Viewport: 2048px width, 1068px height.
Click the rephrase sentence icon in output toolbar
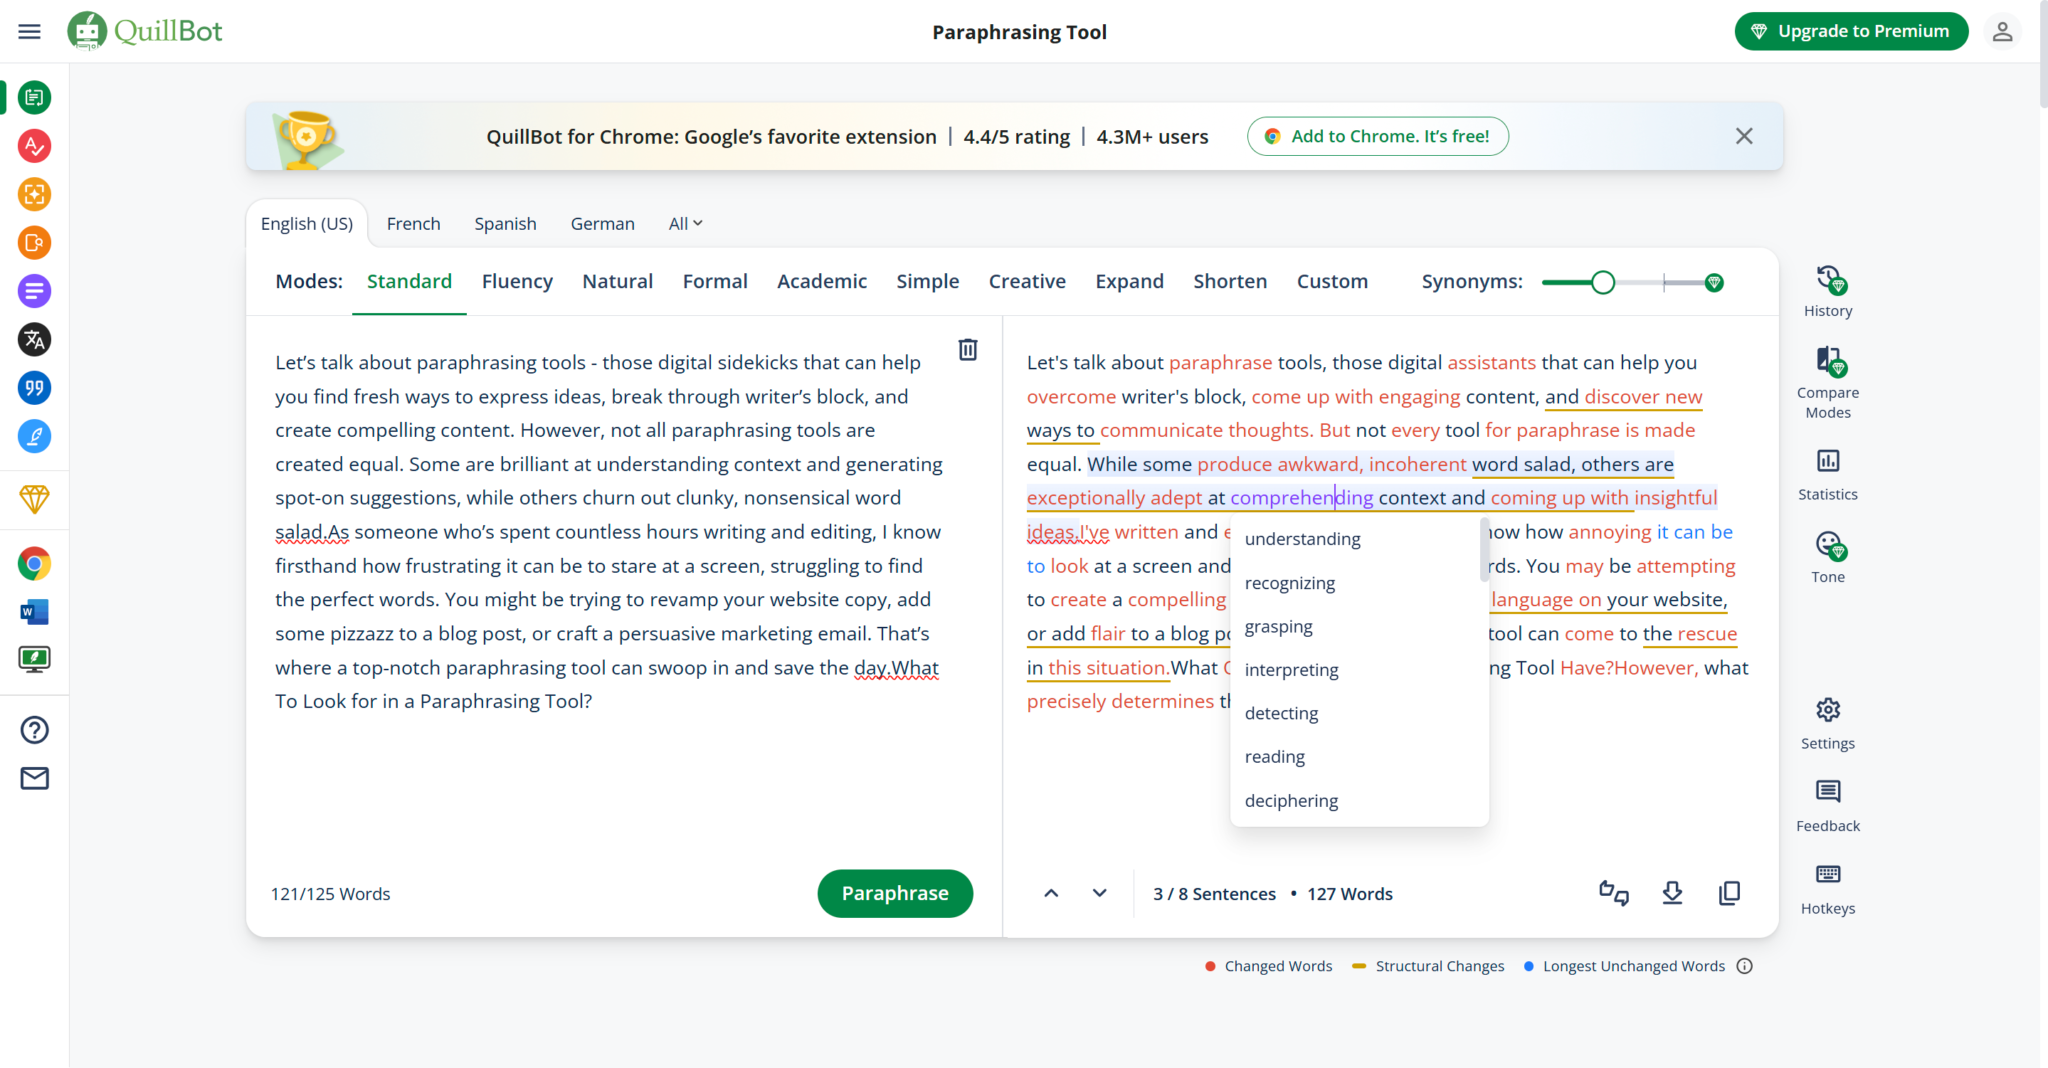coord(1614,893)
